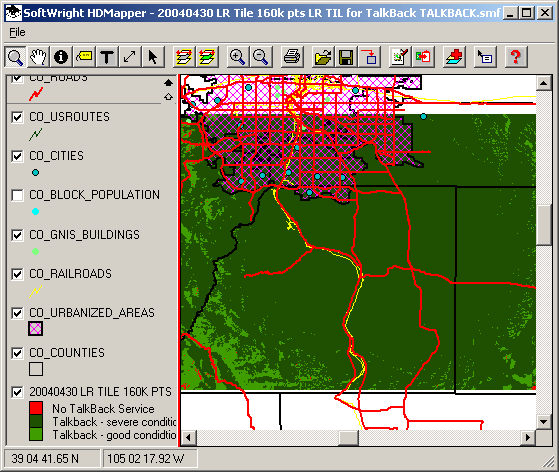Select the text T tool

[107, 57]
